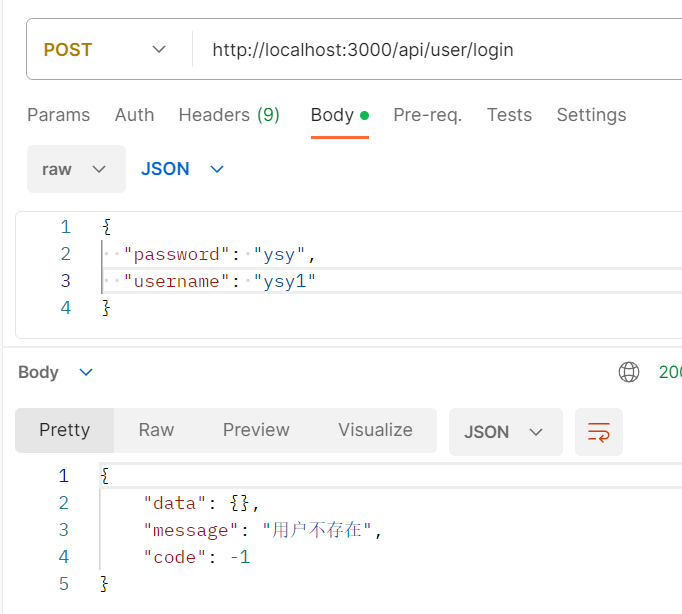
Task: Toggle the wrap lines icon
Action: [599, 432]
